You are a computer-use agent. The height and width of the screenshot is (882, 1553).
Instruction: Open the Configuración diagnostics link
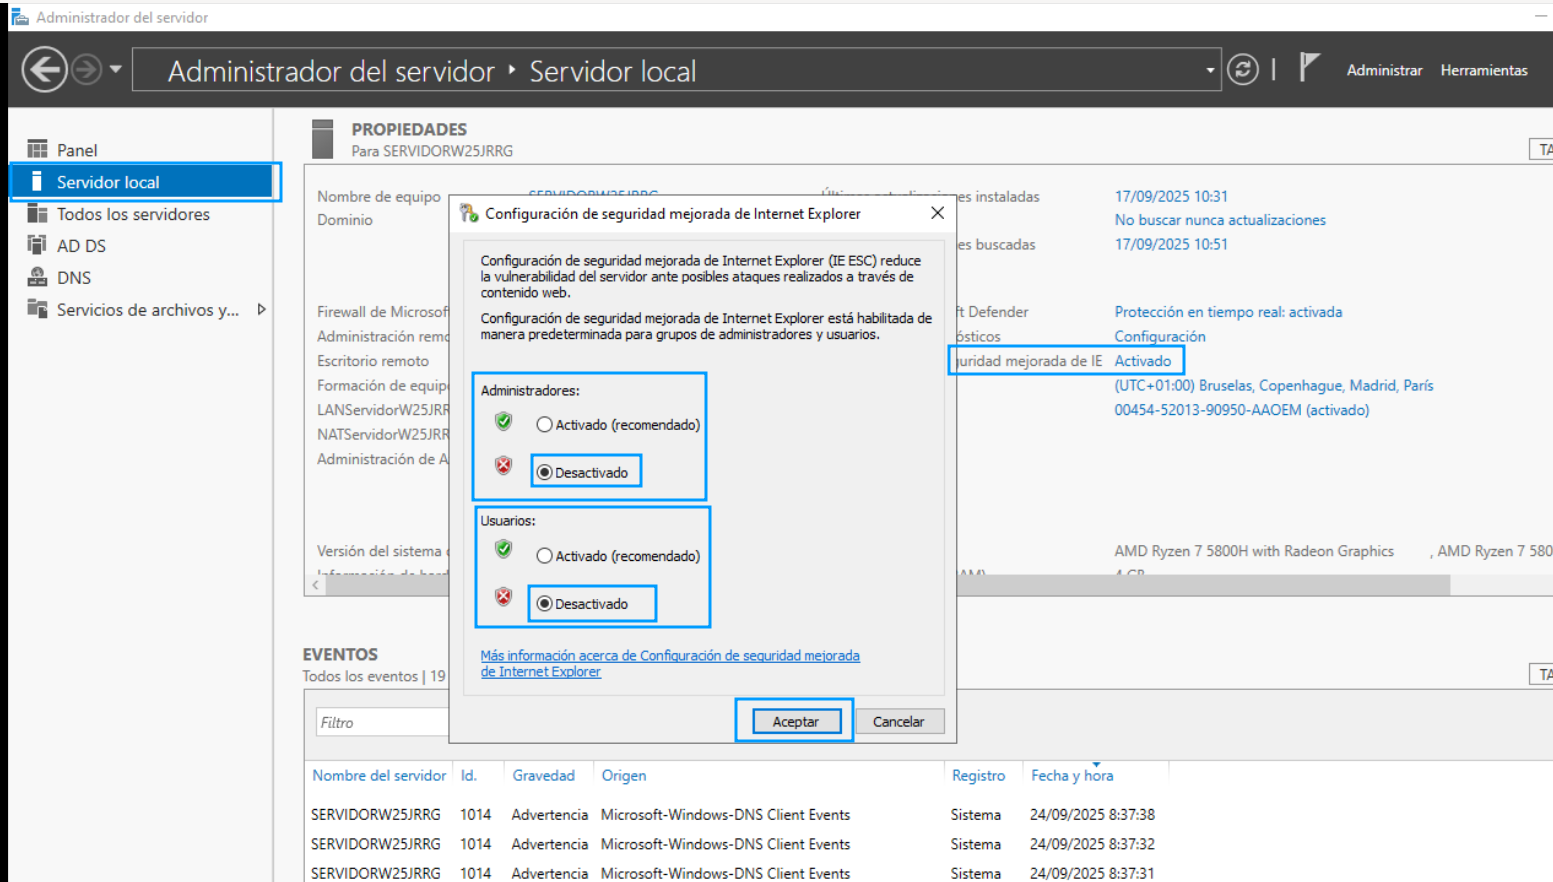point(1160,337)
